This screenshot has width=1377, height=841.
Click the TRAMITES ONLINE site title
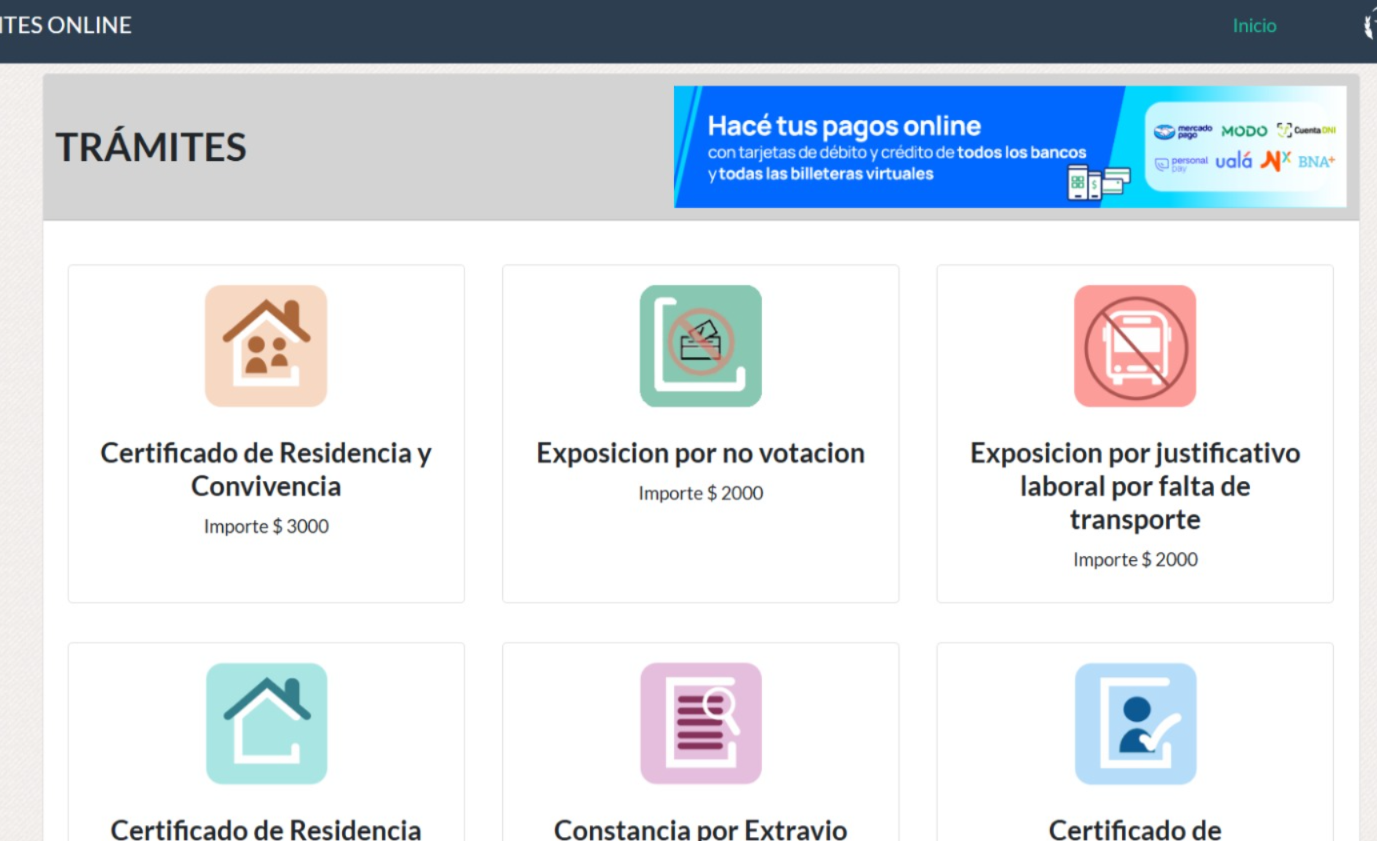point(65,26)
